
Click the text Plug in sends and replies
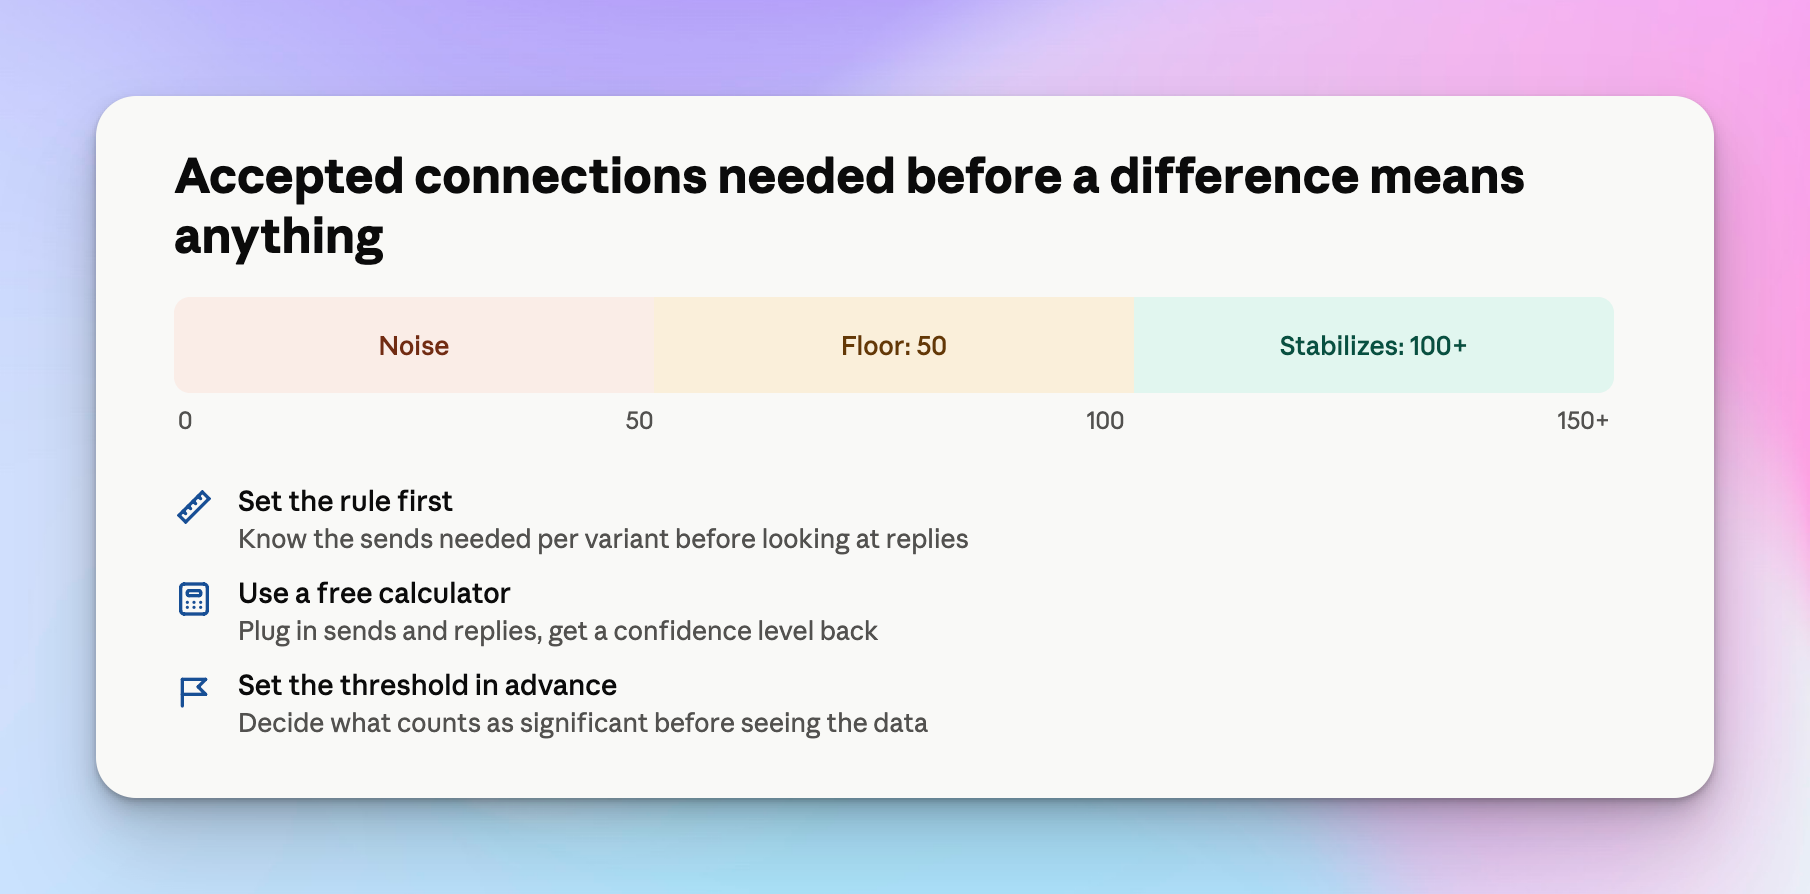(389, 631)
